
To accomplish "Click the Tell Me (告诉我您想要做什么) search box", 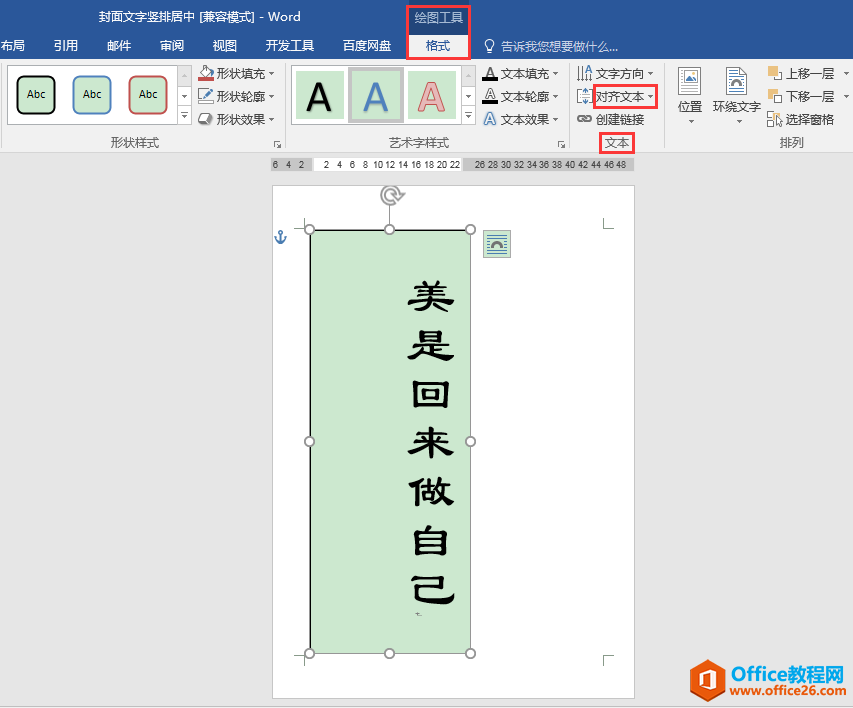I will [x=558, y=46].
